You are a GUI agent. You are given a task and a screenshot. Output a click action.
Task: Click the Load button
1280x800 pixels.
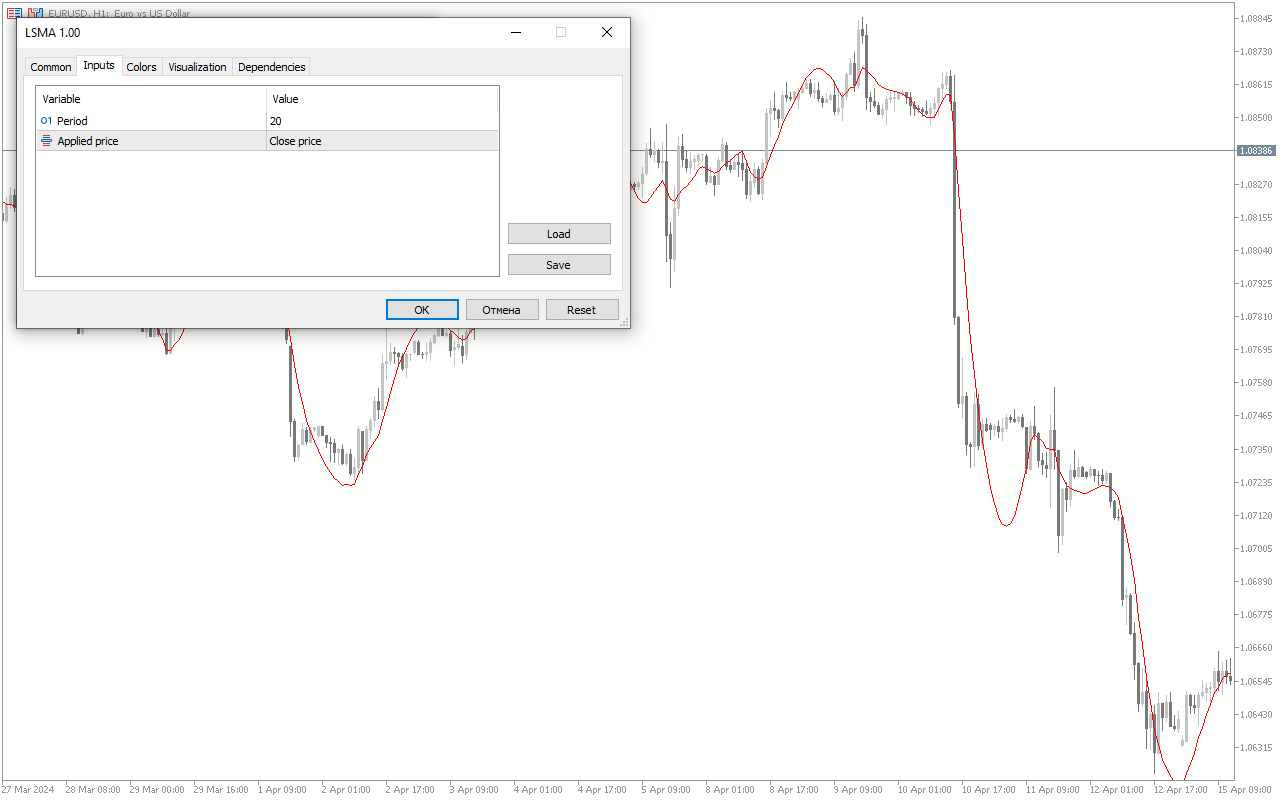pos(559,234)
